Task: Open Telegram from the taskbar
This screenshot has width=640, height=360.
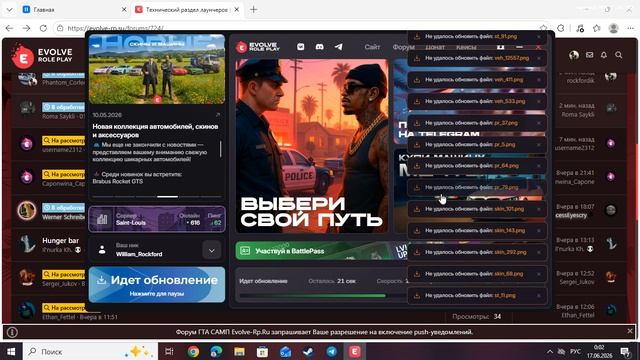Action: tap(331, 351)
